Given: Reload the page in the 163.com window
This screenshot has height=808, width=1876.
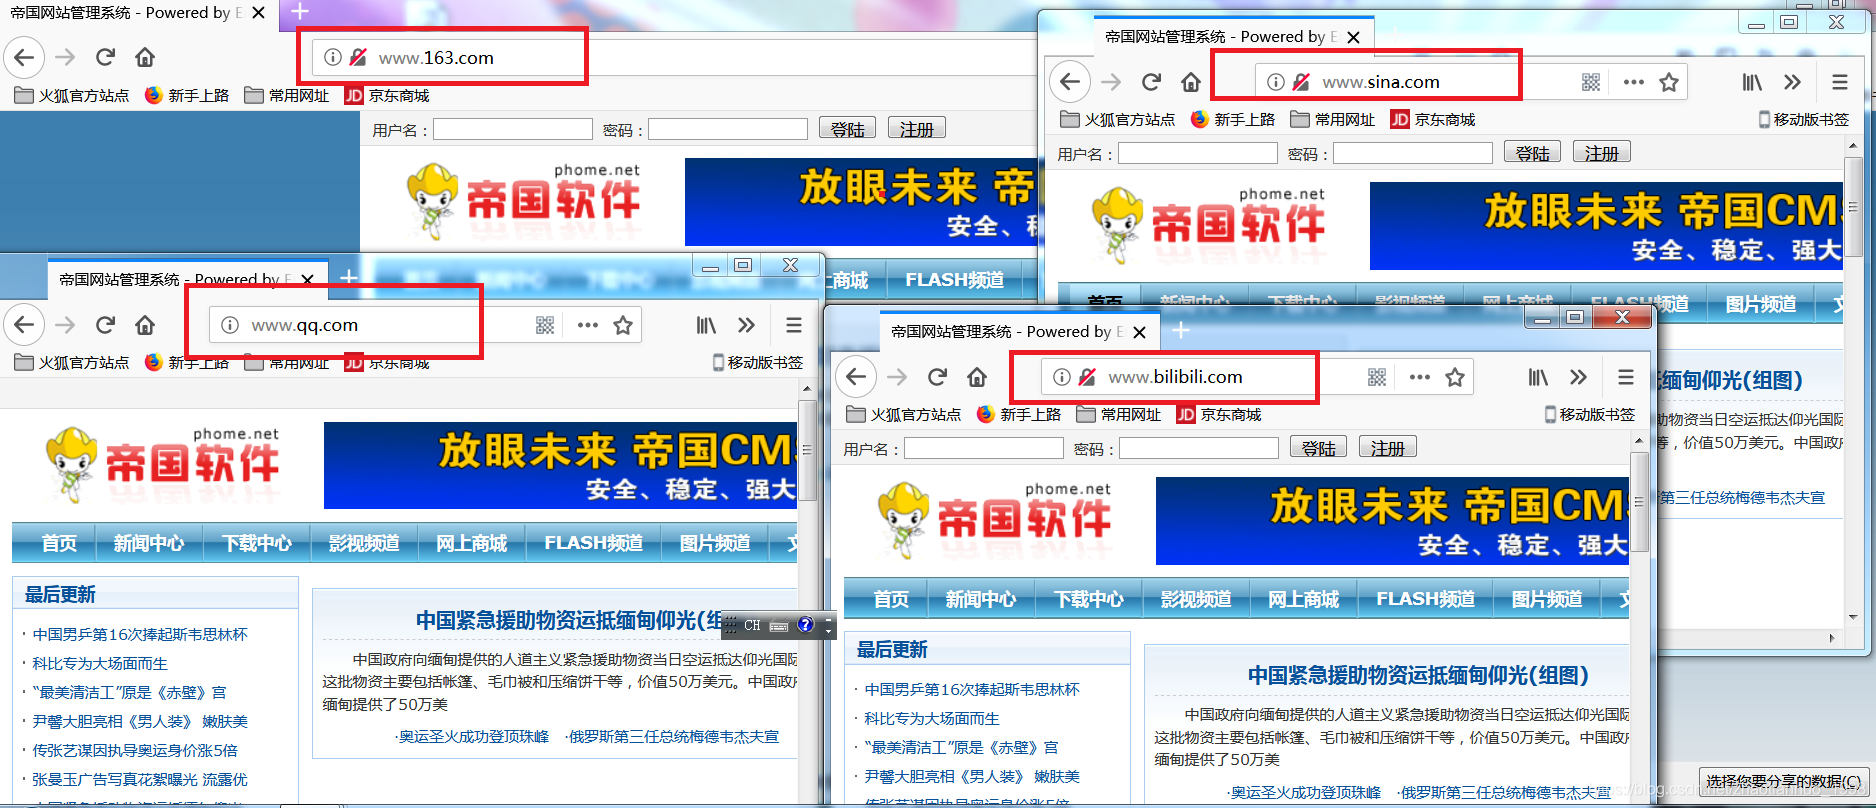Looking at the screenshot, I should pyautogui.click(x=105, y=57).
